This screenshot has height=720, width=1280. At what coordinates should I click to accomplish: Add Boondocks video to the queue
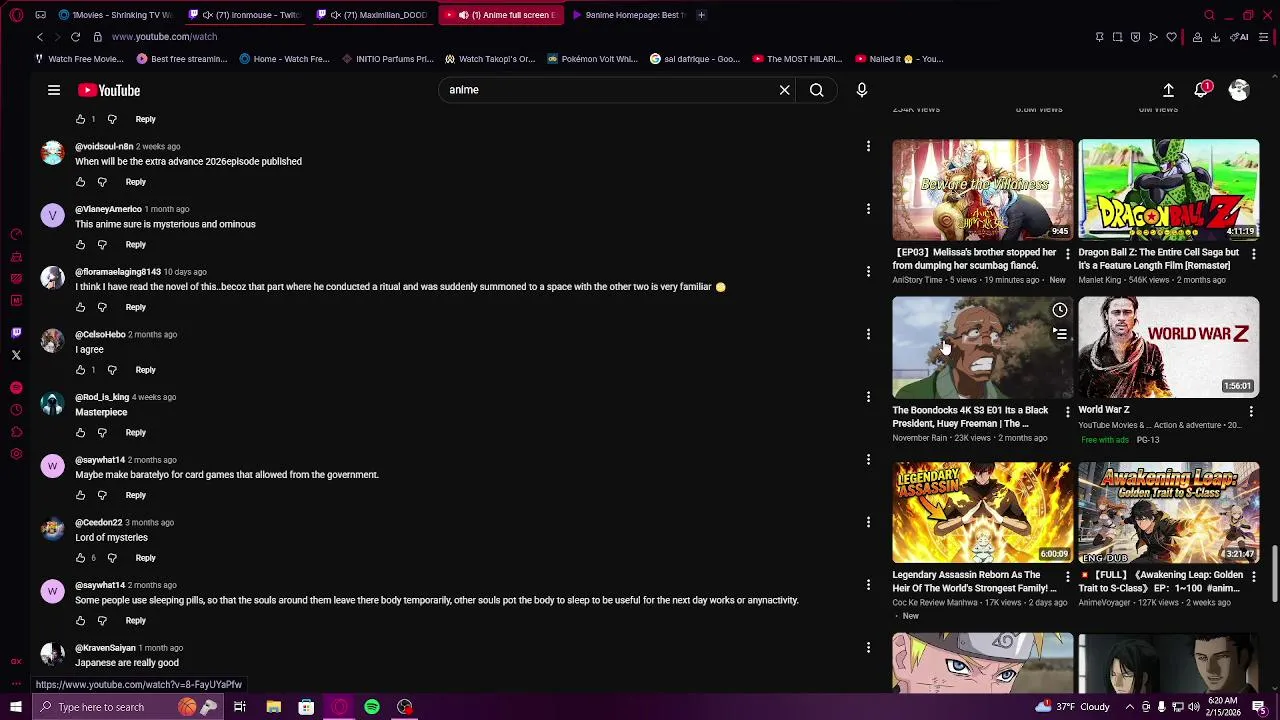[x=1060, y=334]
